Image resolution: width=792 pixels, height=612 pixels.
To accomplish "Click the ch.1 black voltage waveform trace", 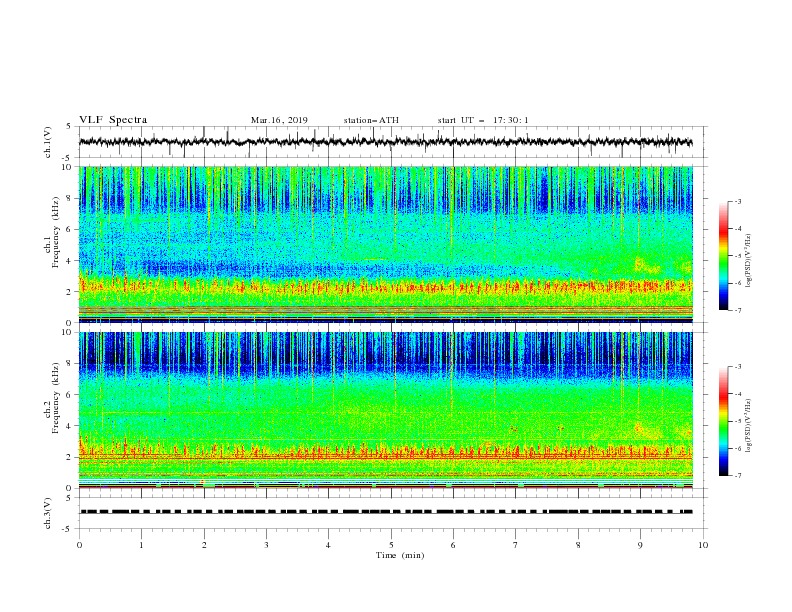I will (x=385, y=142).
